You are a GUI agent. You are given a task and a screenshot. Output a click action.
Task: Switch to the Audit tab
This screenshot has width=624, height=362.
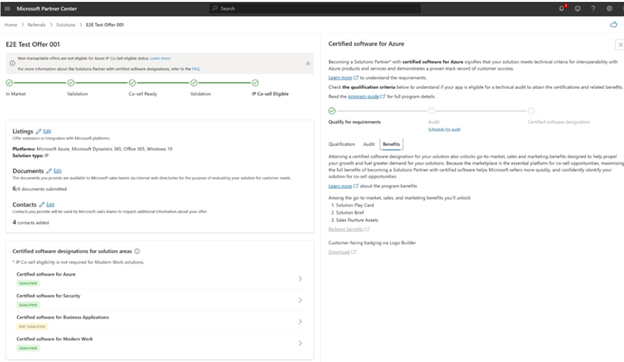tap(369, 144)
